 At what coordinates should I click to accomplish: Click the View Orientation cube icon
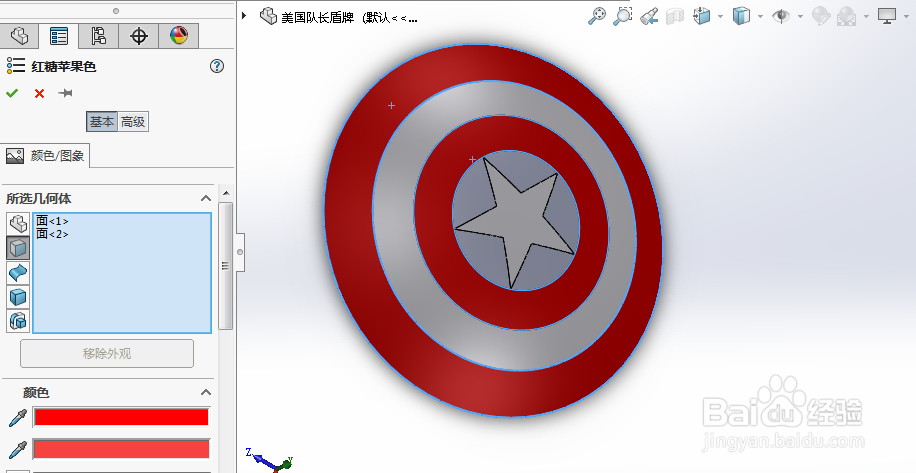click(x=702, y=16)
